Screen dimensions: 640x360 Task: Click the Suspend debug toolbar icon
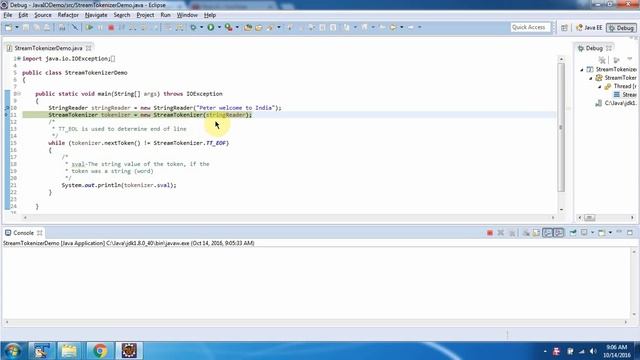pos(100,27)
